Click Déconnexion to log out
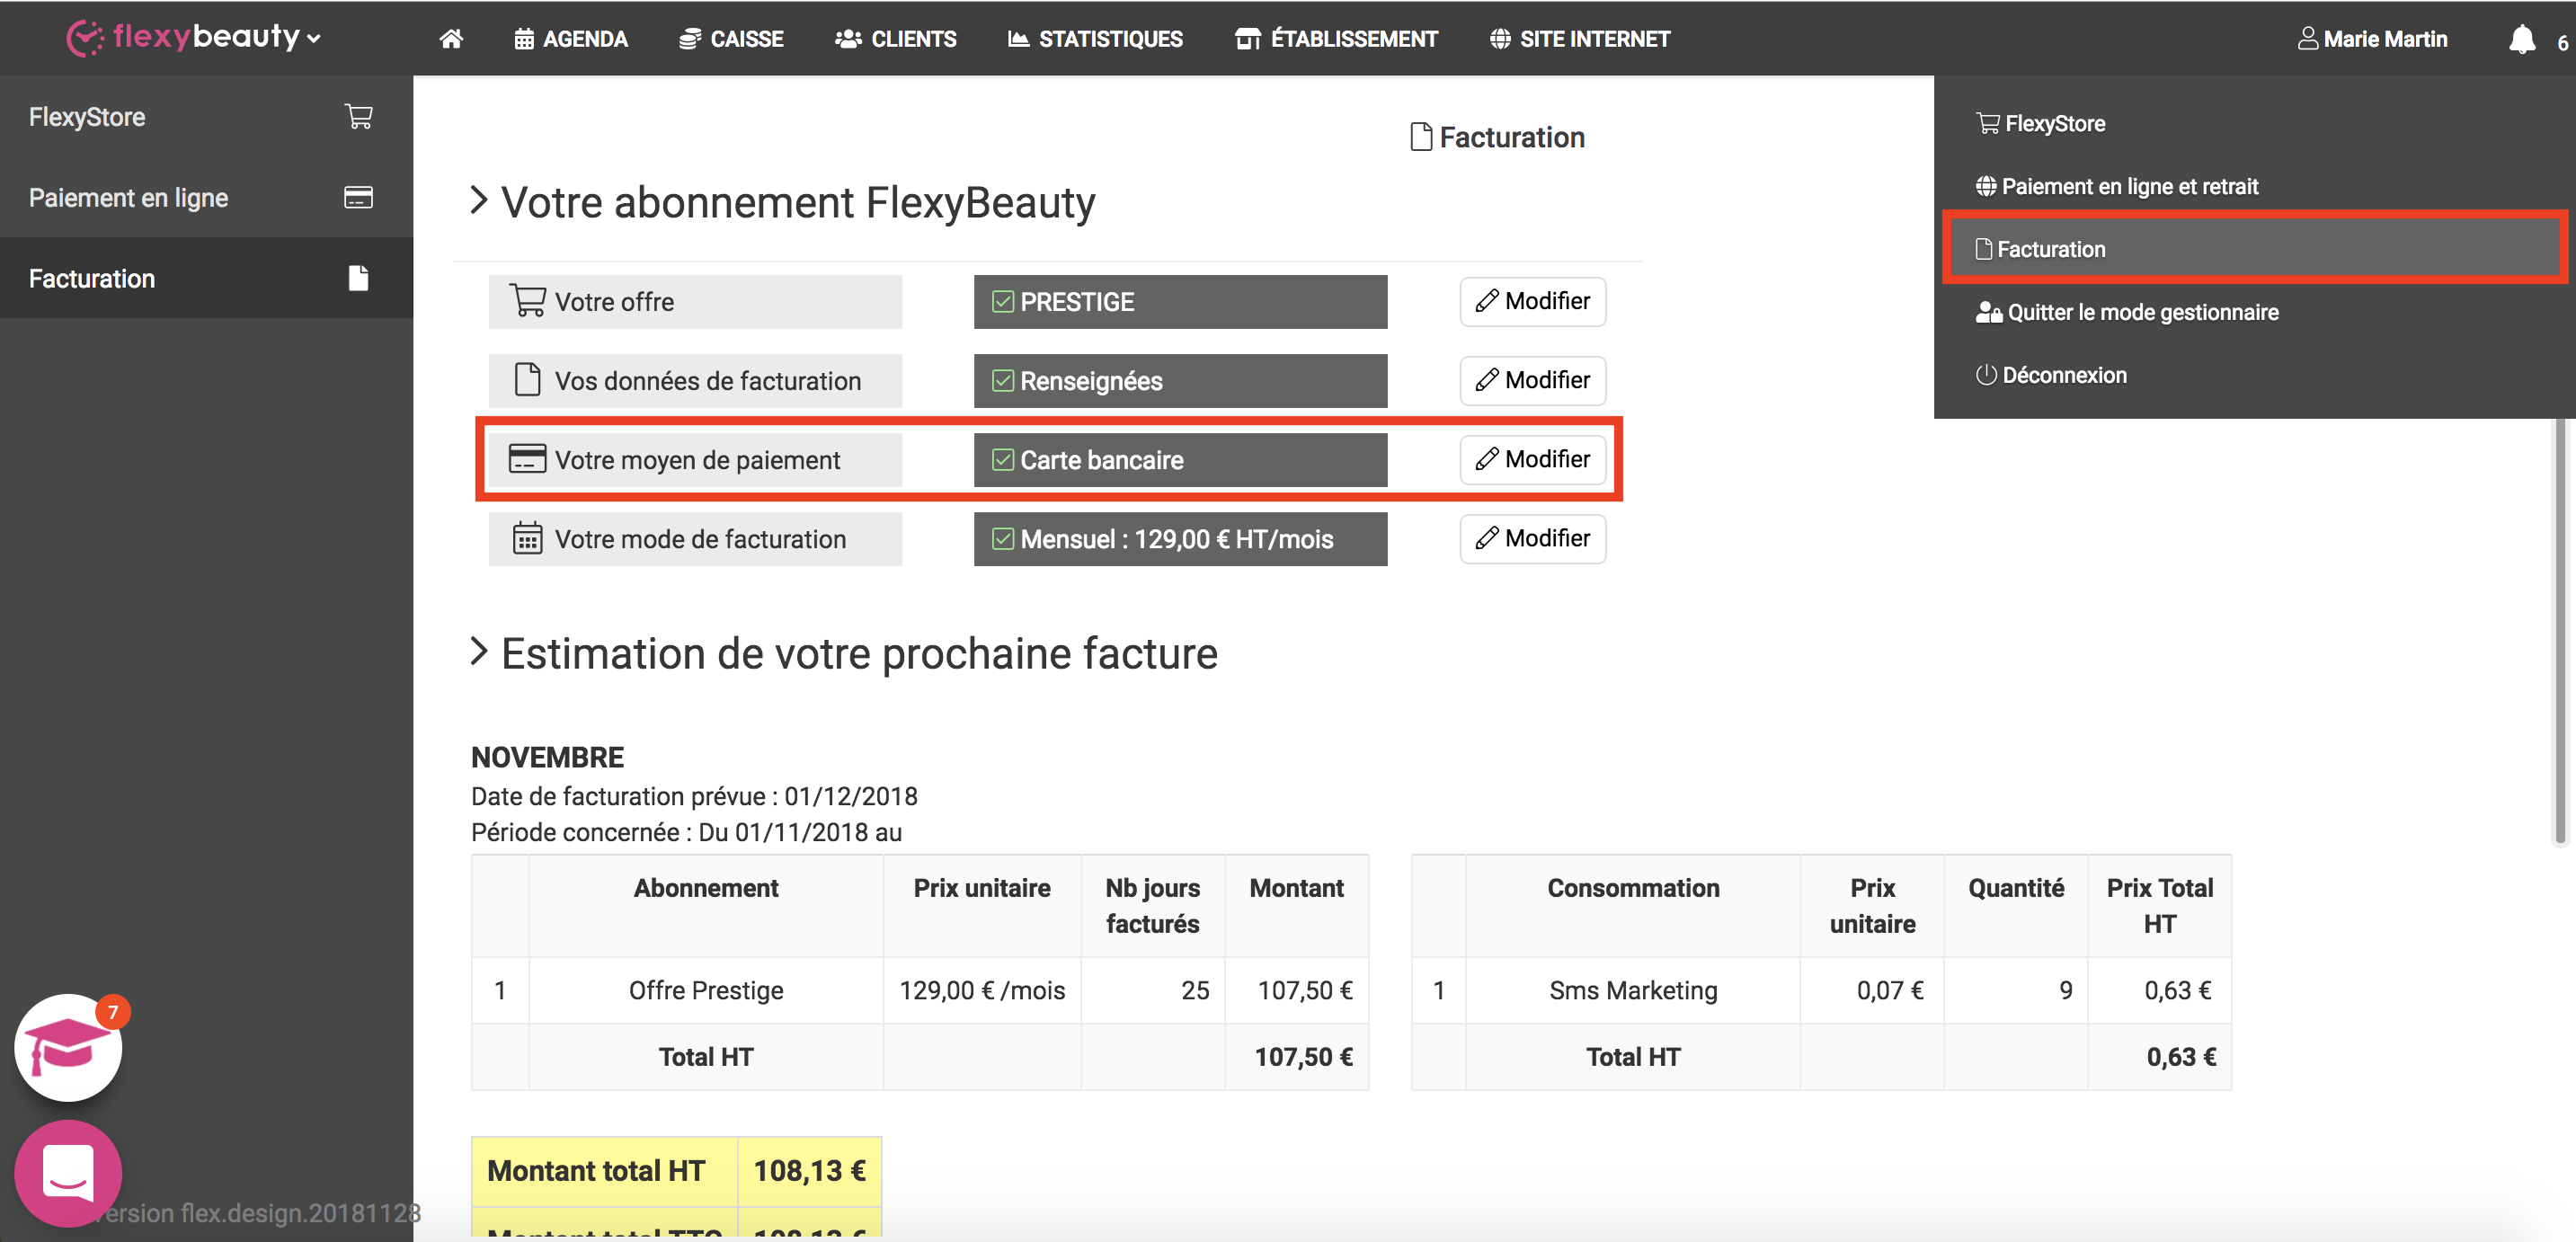Screen dimensions: 2576x1242 (2051, 375)
